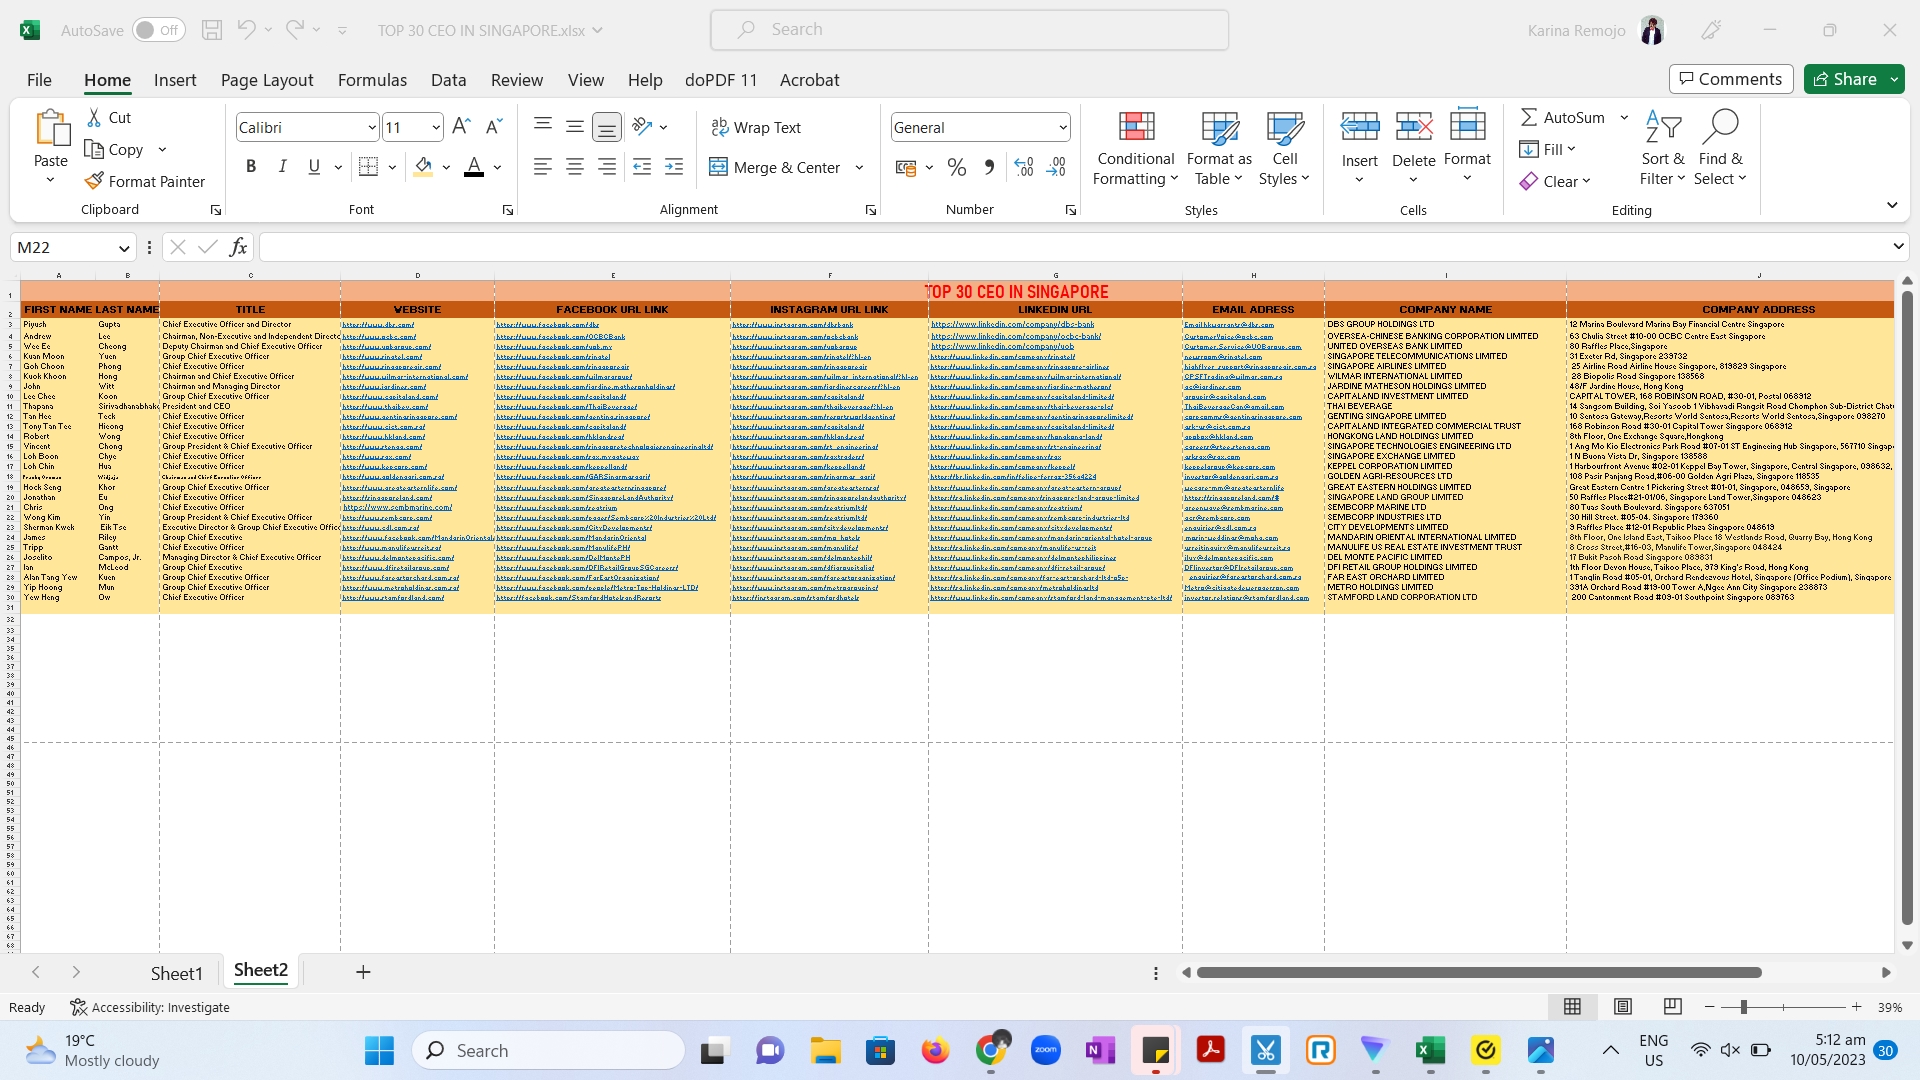Toggle Wrap Text for cells

(x=756, y=127)
